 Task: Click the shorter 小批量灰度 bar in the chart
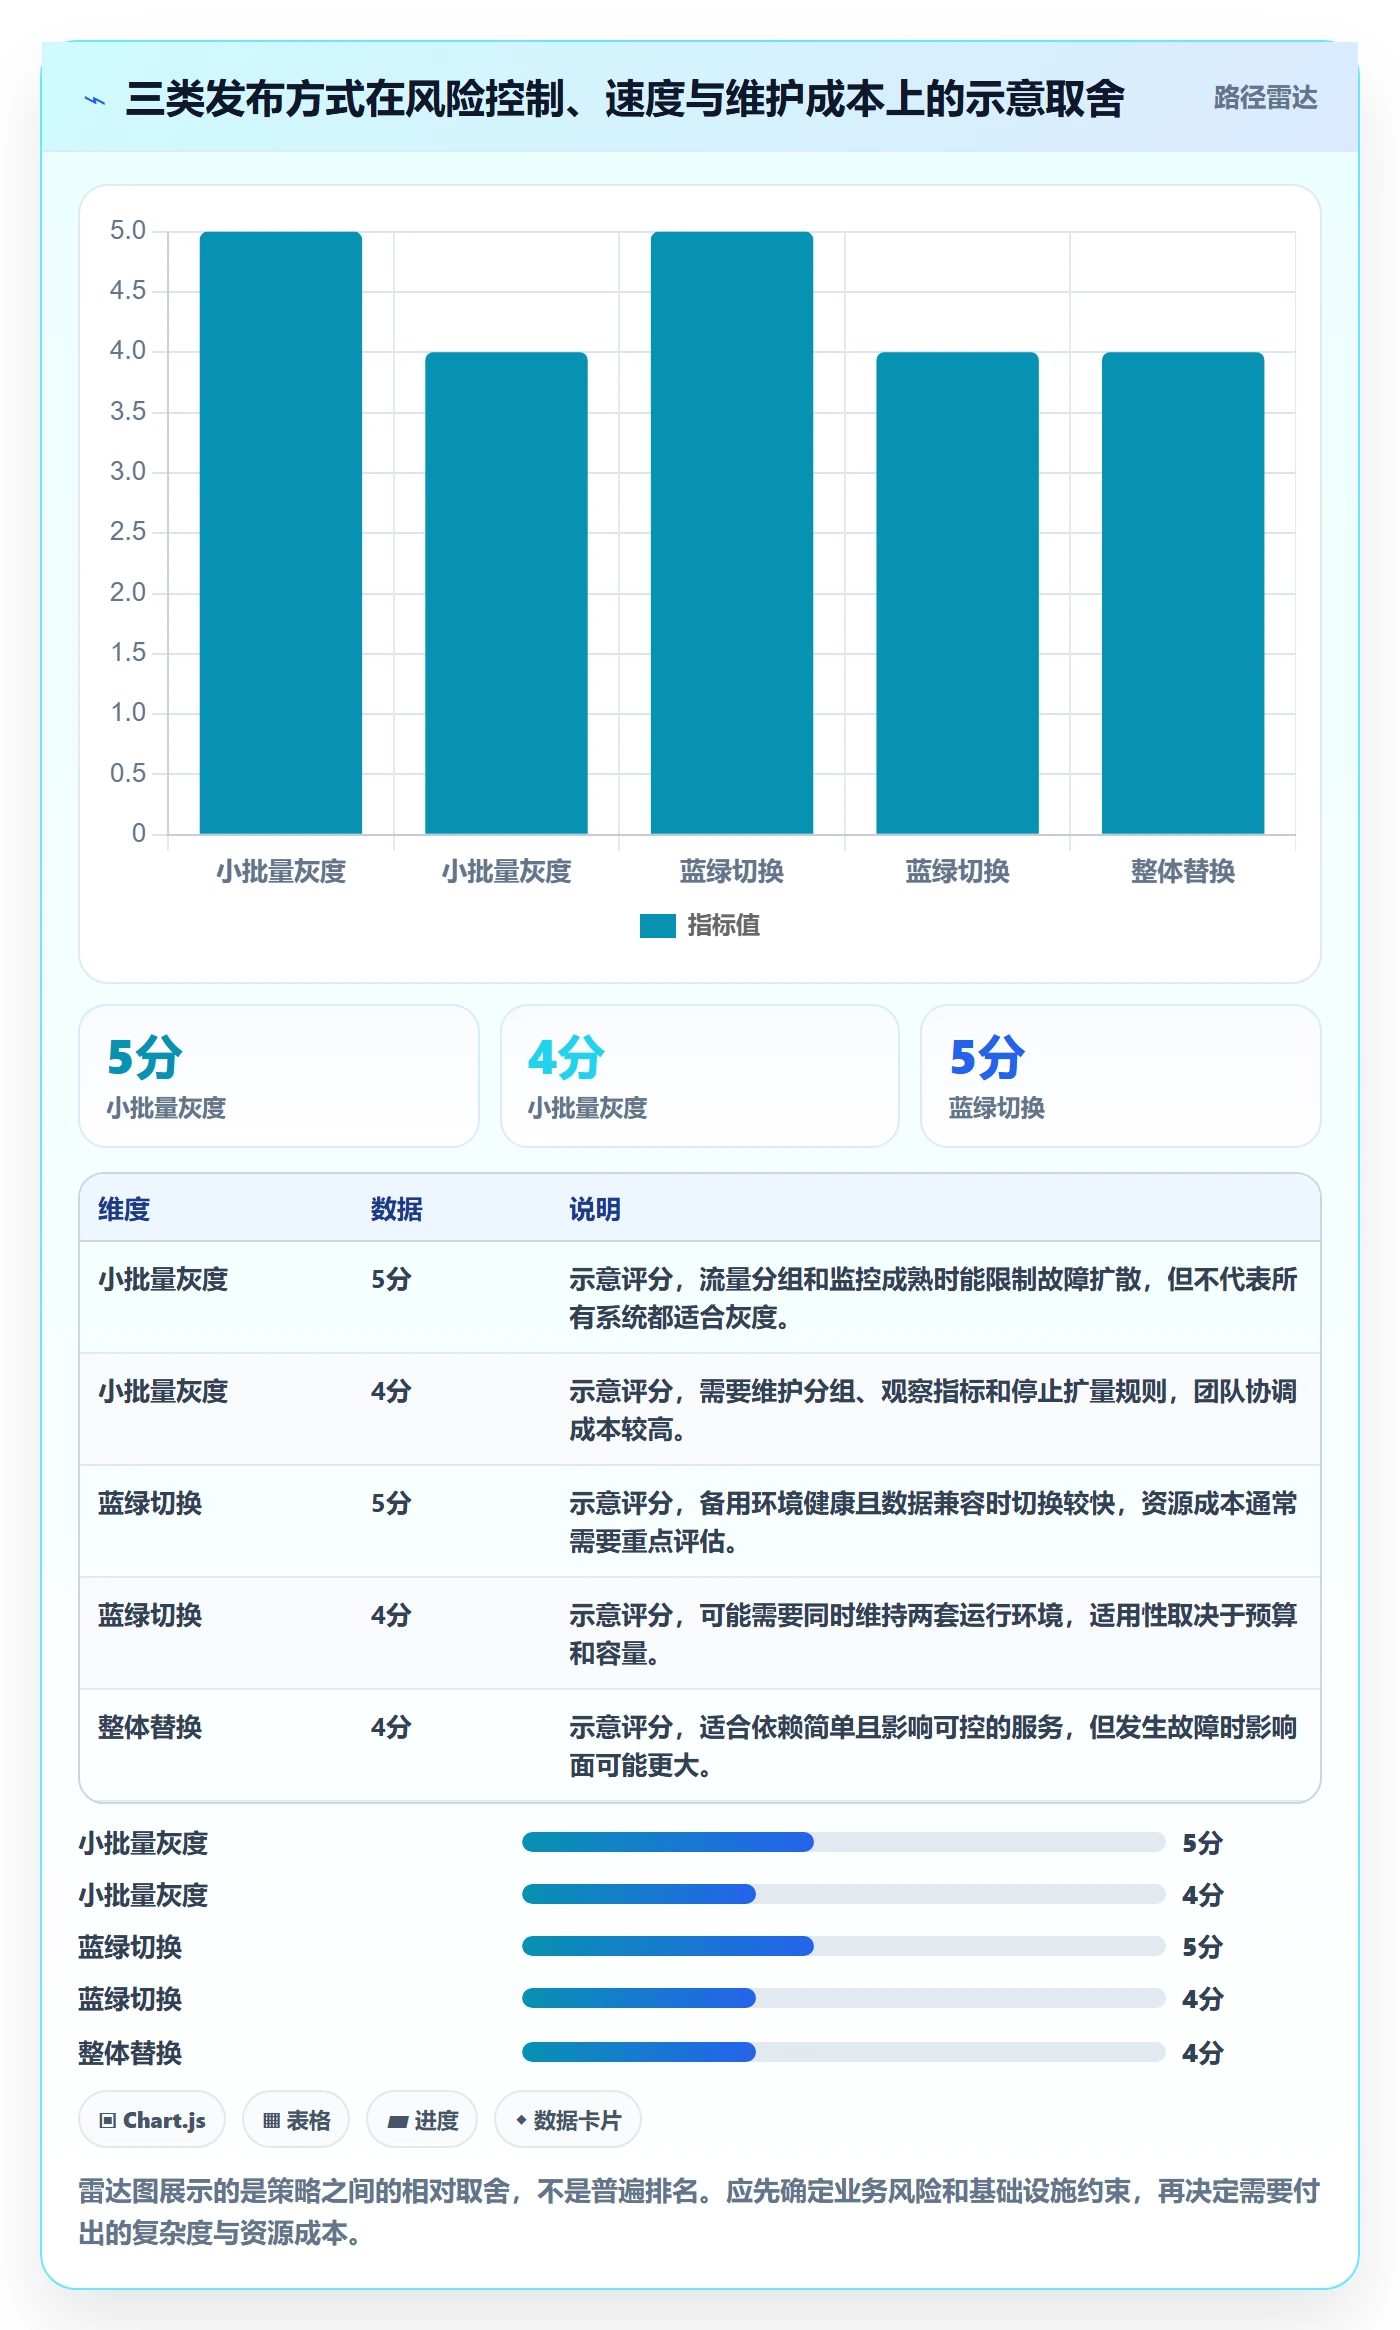coord(506,593)
